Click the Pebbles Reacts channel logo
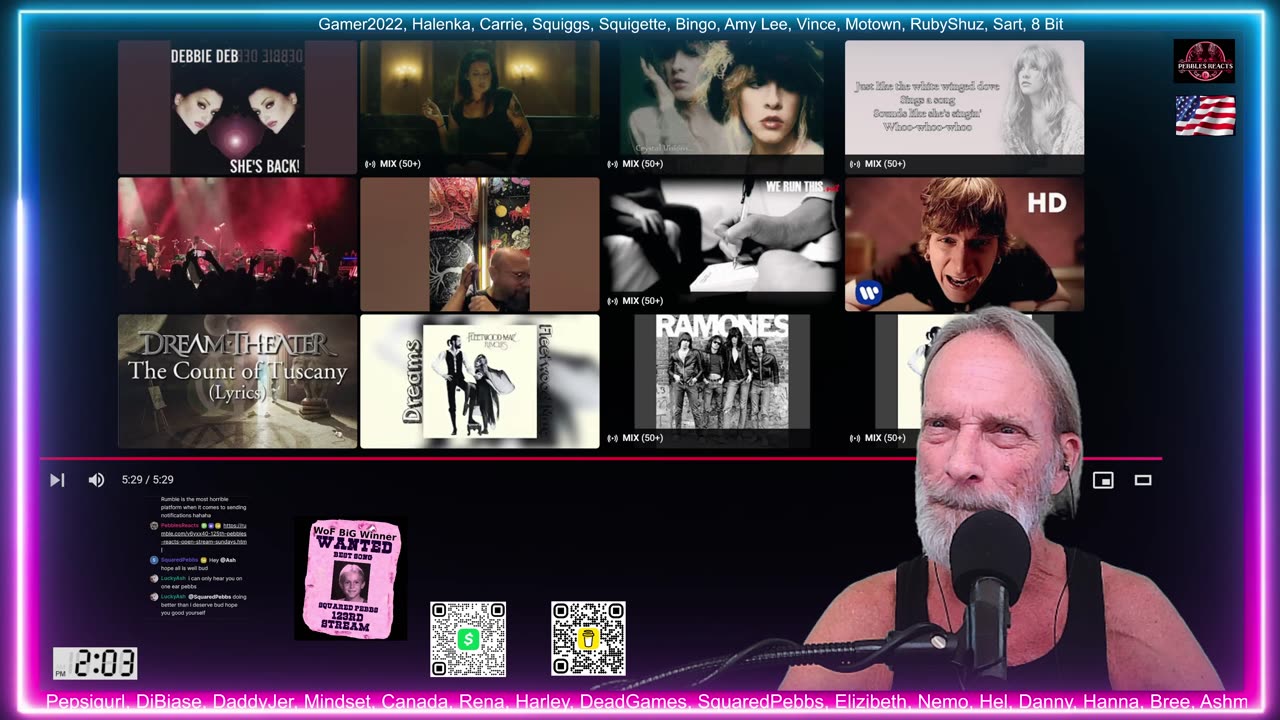Viewport: 1280px width, 720px height. click(1204, 61)
